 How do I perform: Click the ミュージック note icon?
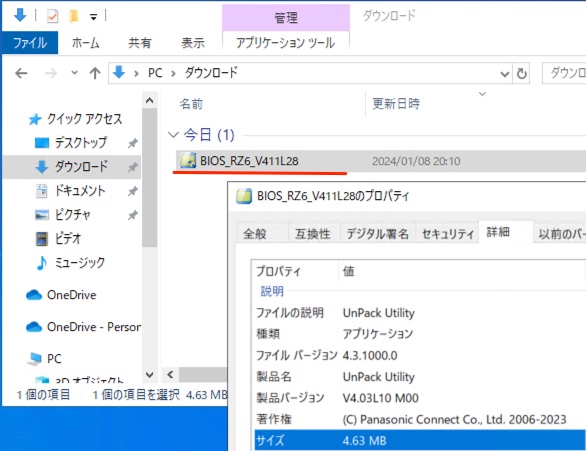42,263
